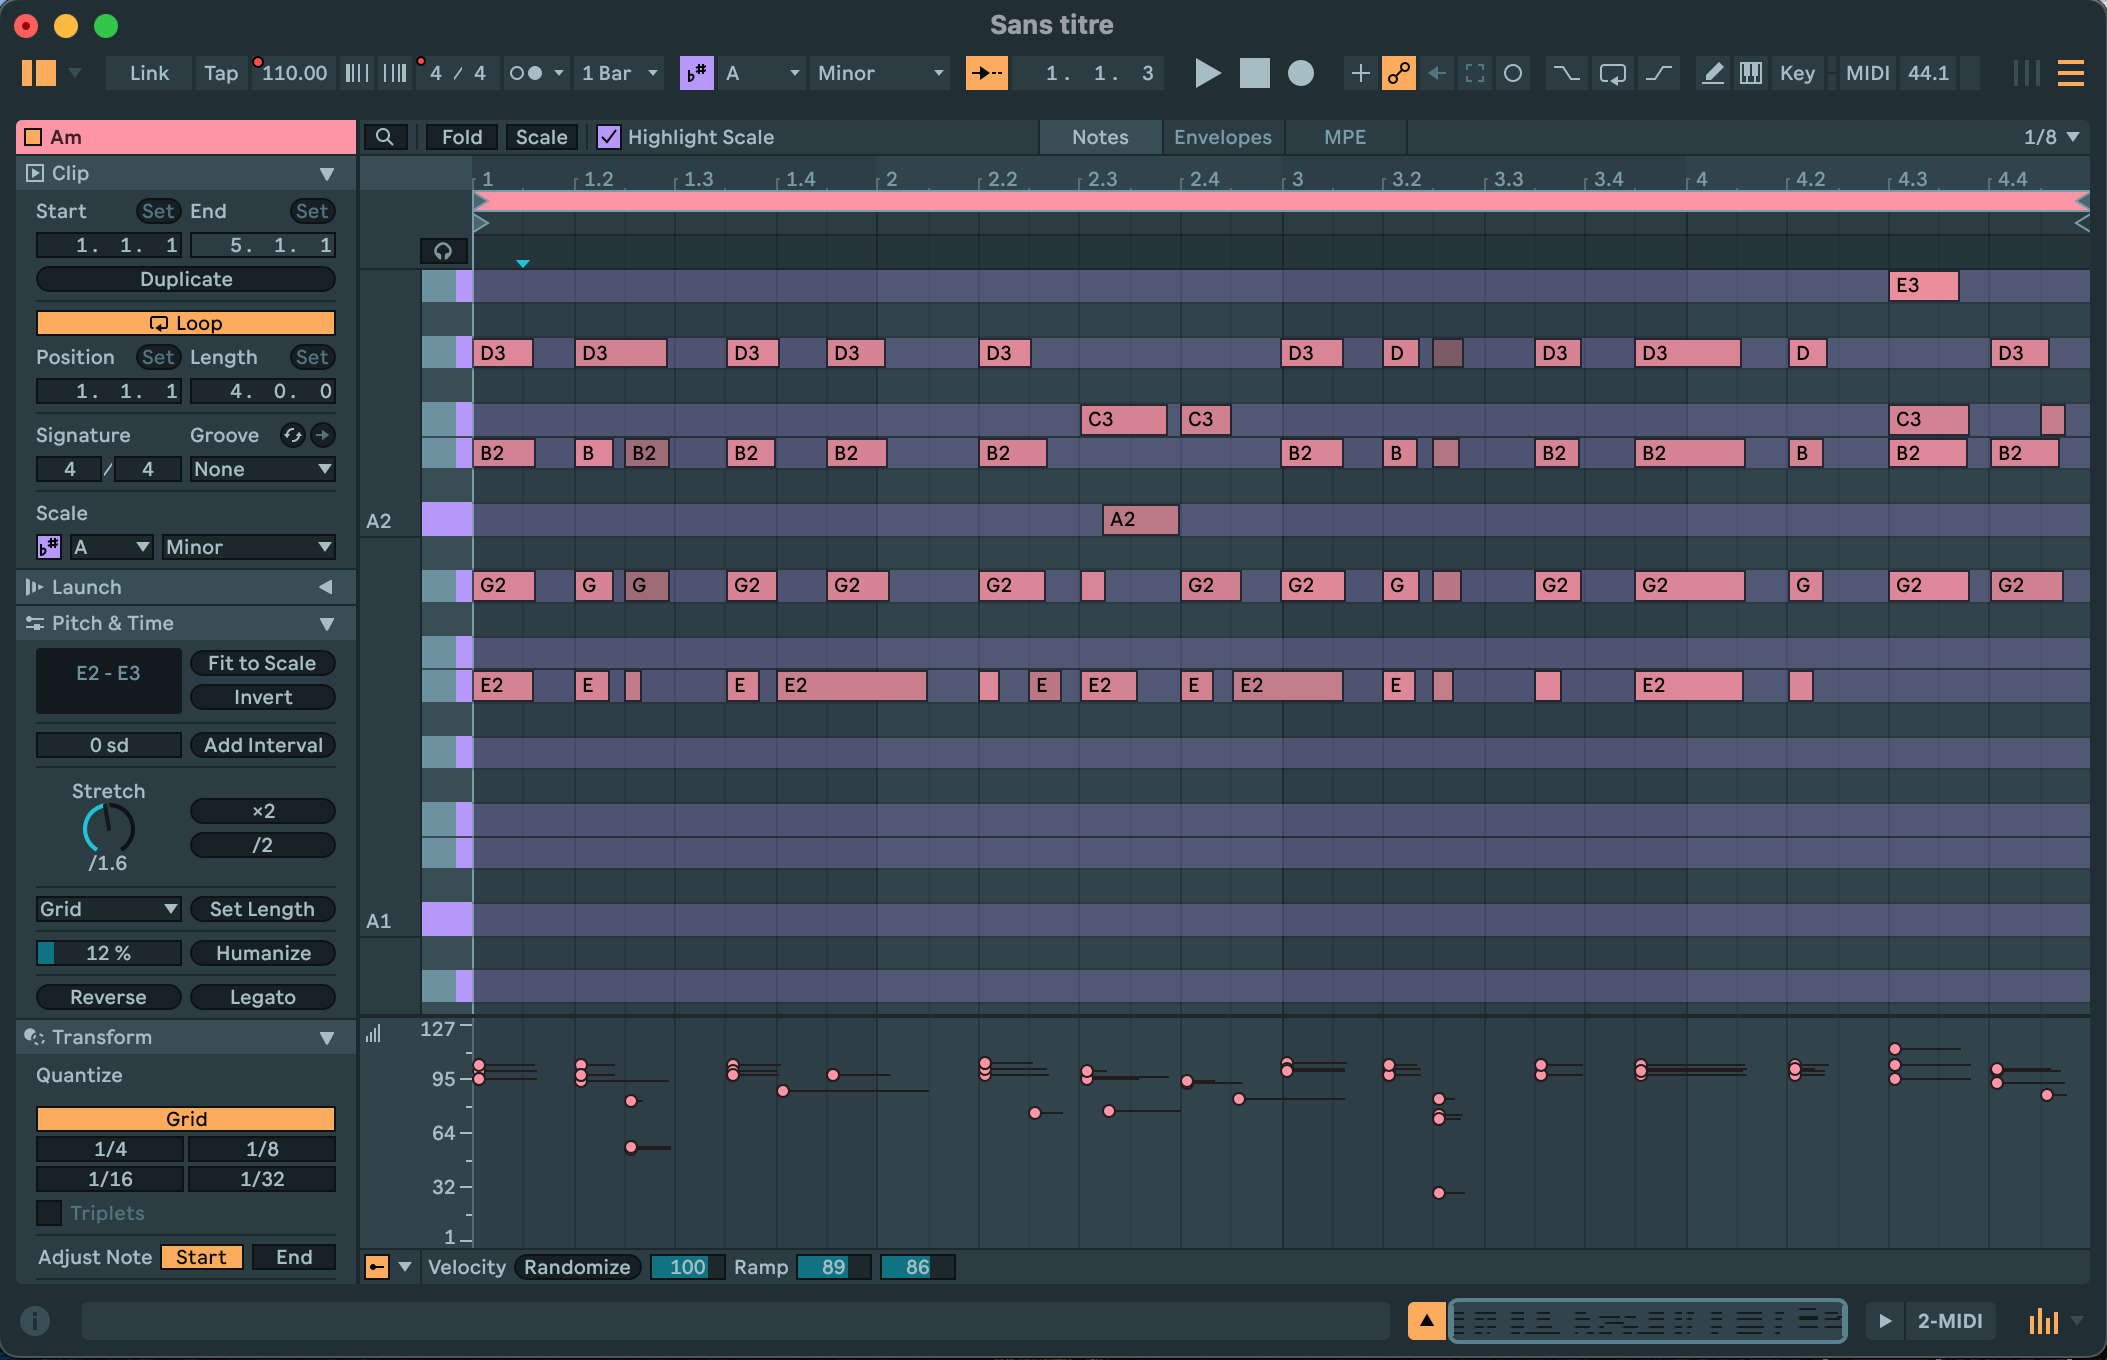This screenshot has height=1360, width=2107.
Task: Open the toolbar root note A dropdown
Action: (x=762, y=73)
